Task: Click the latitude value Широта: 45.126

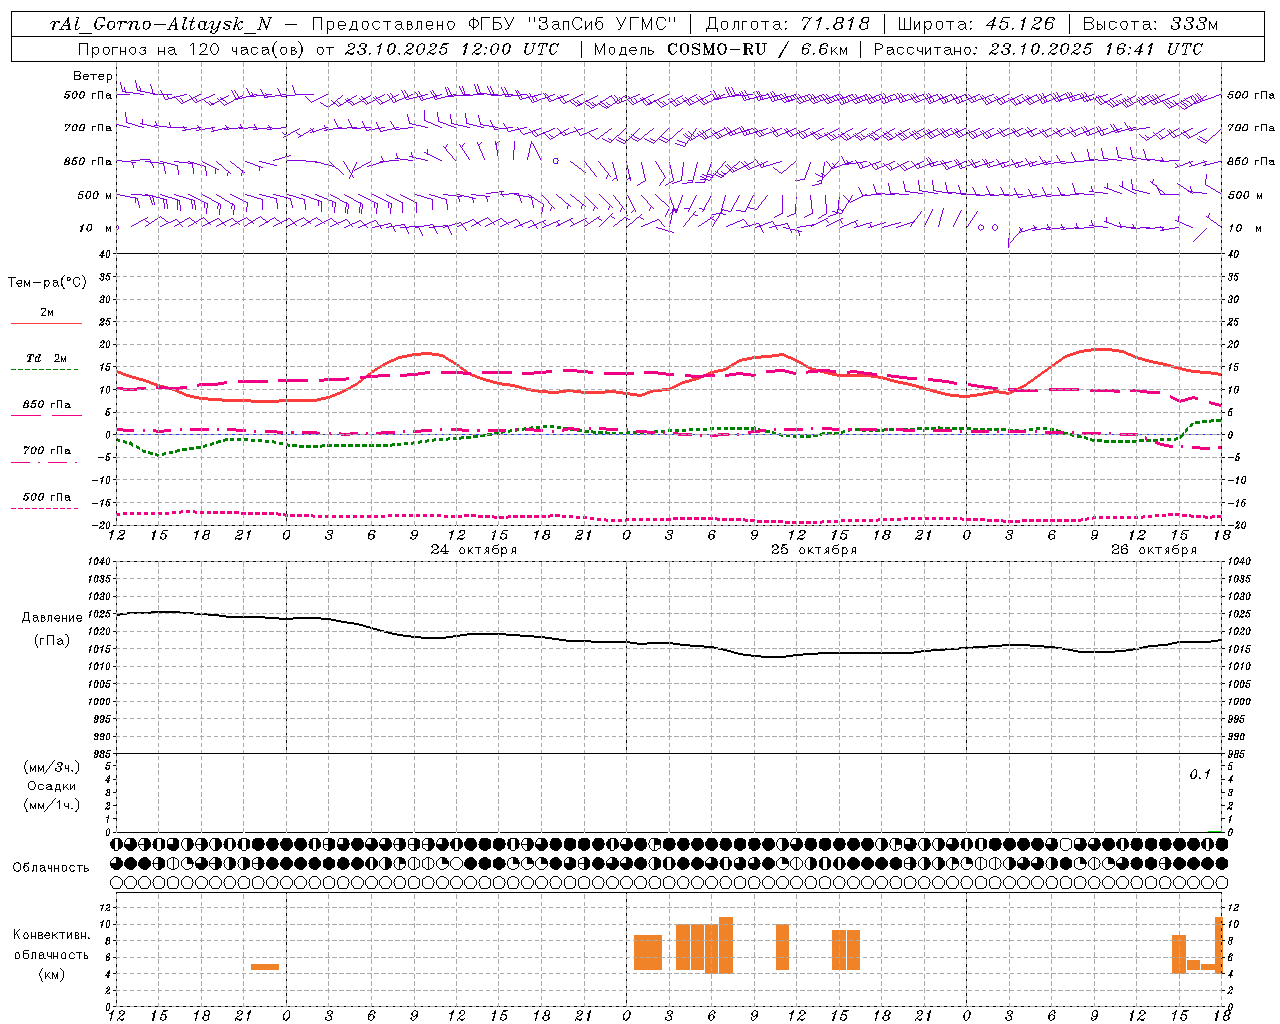Action: (976, 24)
